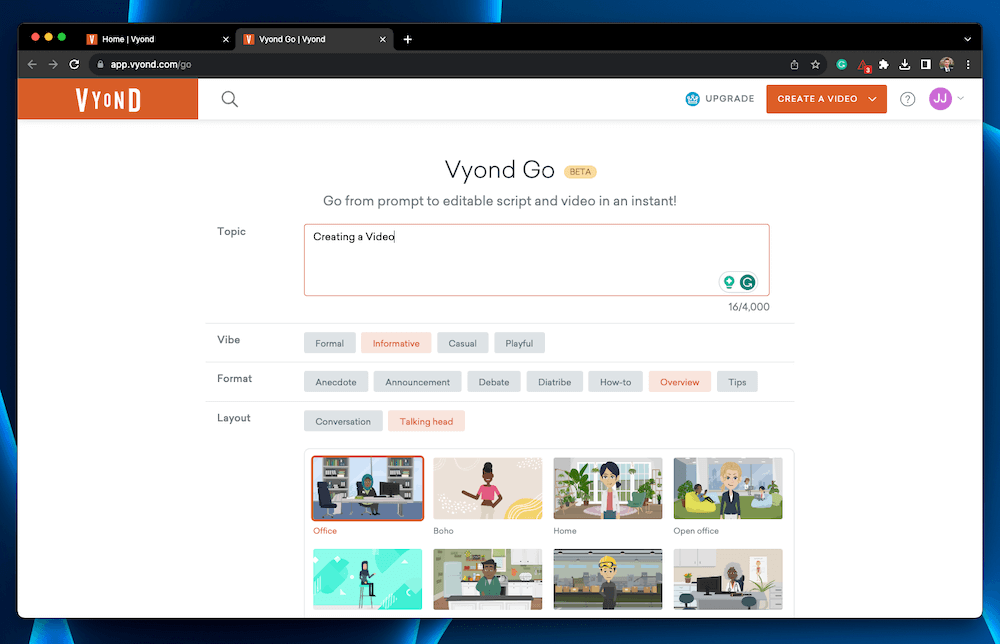The image size is (1000, 644).
Task: Click the lock site info icon
Action: pos(100,64)
